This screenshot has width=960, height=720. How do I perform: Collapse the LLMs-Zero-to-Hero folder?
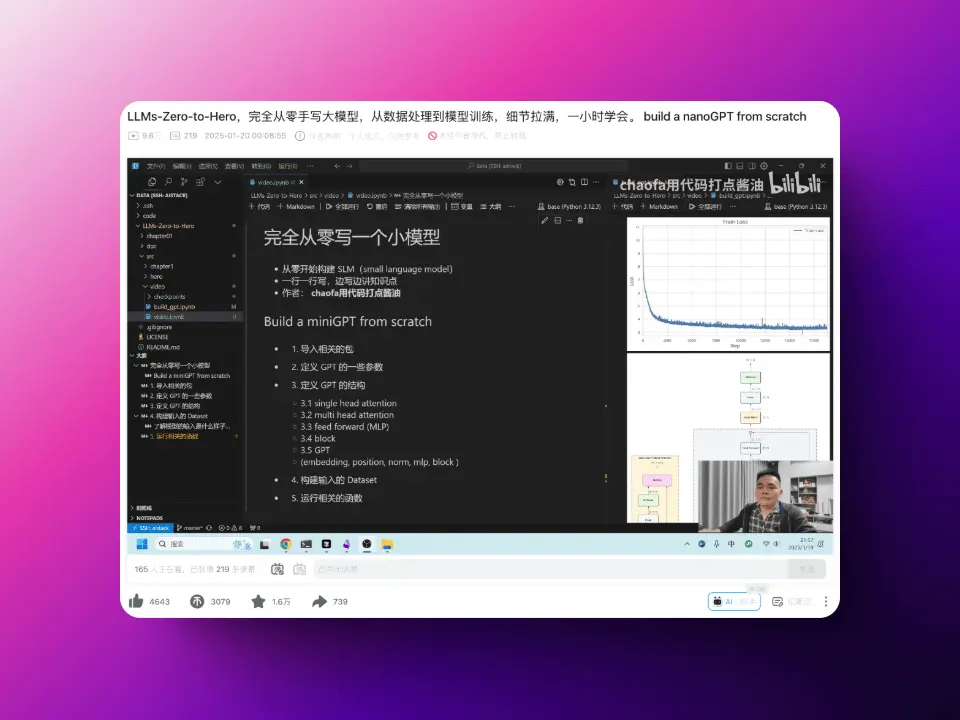[165, 226]
